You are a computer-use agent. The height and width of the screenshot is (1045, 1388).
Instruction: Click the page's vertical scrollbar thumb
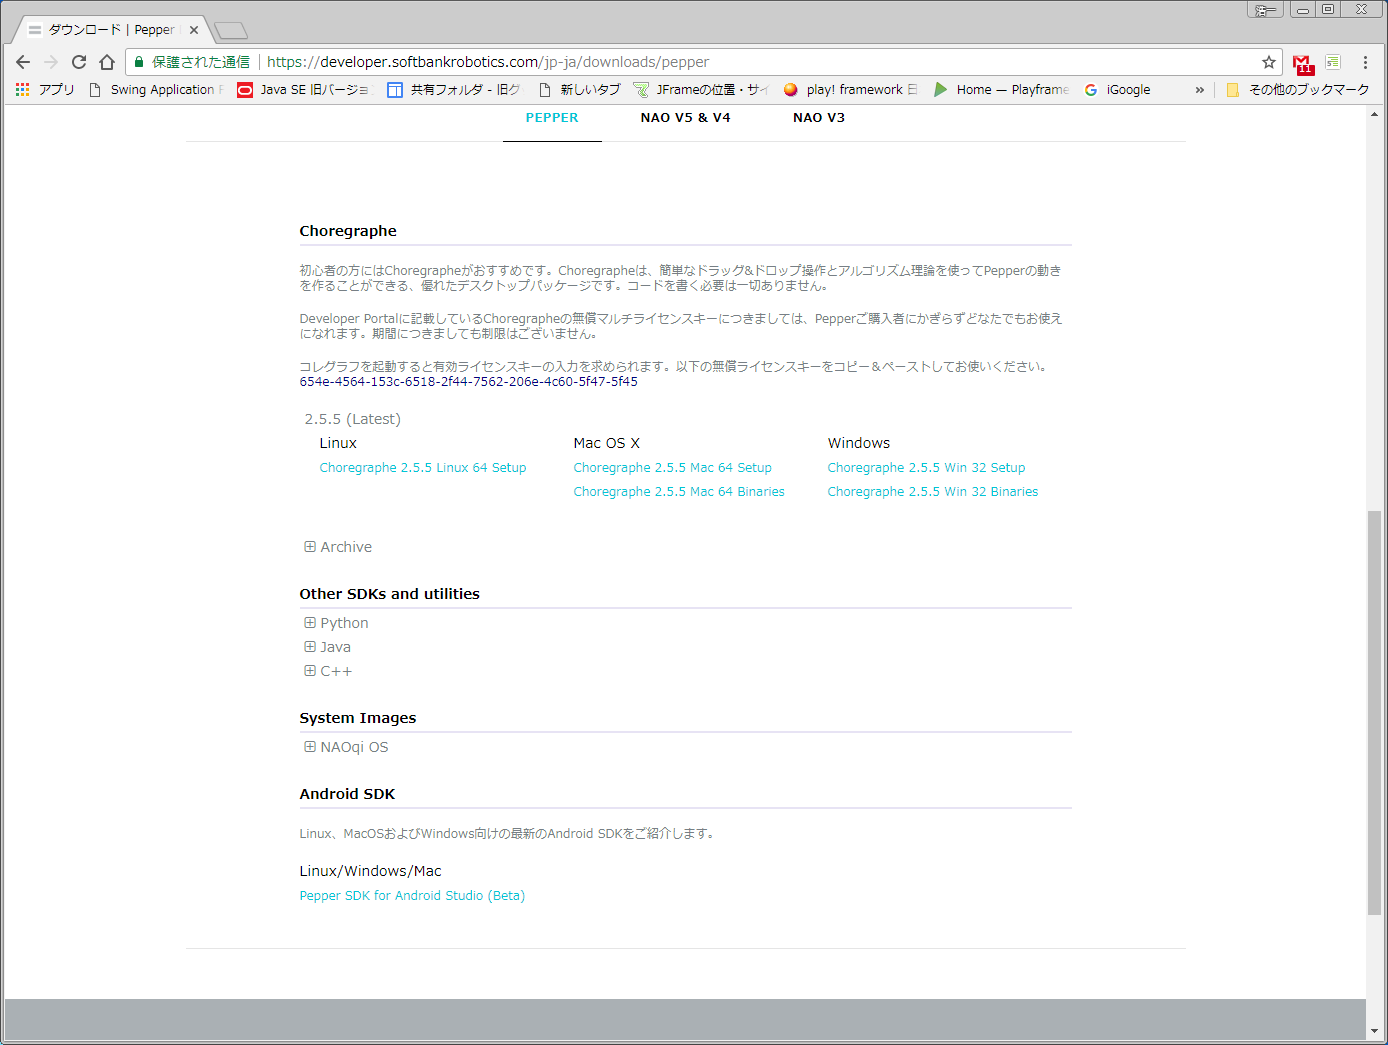1374,712
